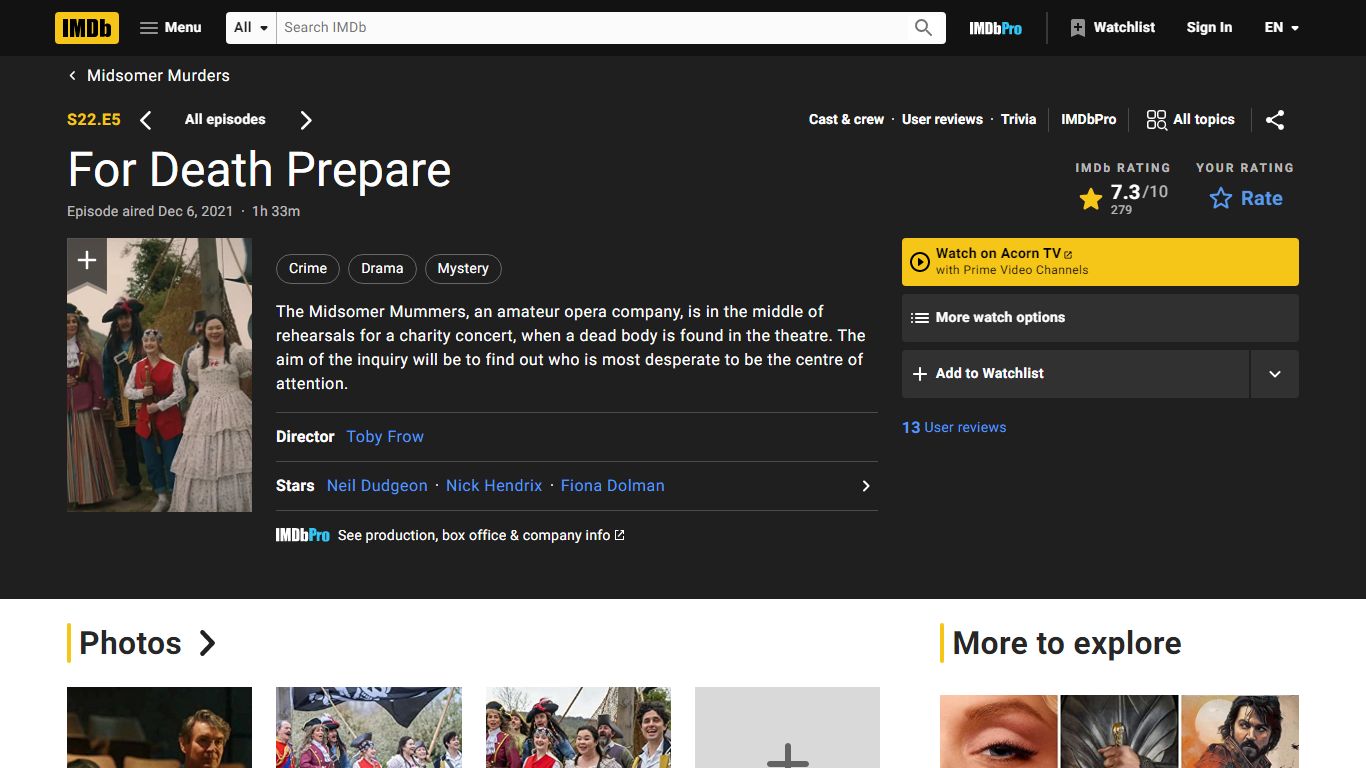The image size is (1366, 768).
Task: Go to the previous episode arrow
Action: pyautogui.click(x=146, y=120)
